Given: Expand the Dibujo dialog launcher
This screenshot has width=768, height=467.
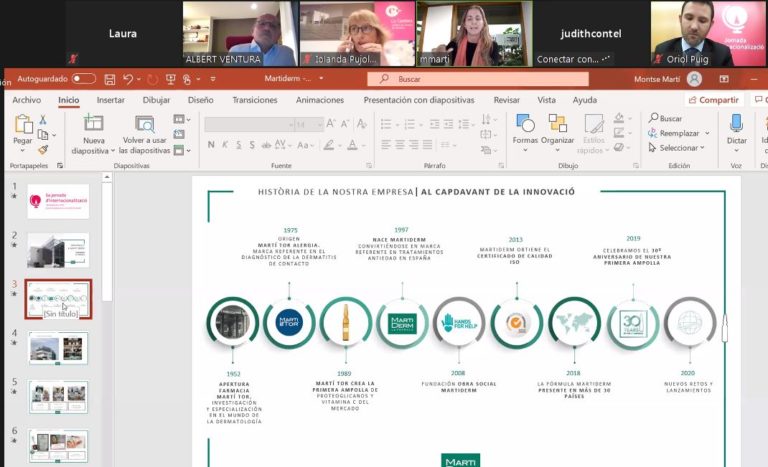Looking at the screenshot, I should click(x=636, y=166).
